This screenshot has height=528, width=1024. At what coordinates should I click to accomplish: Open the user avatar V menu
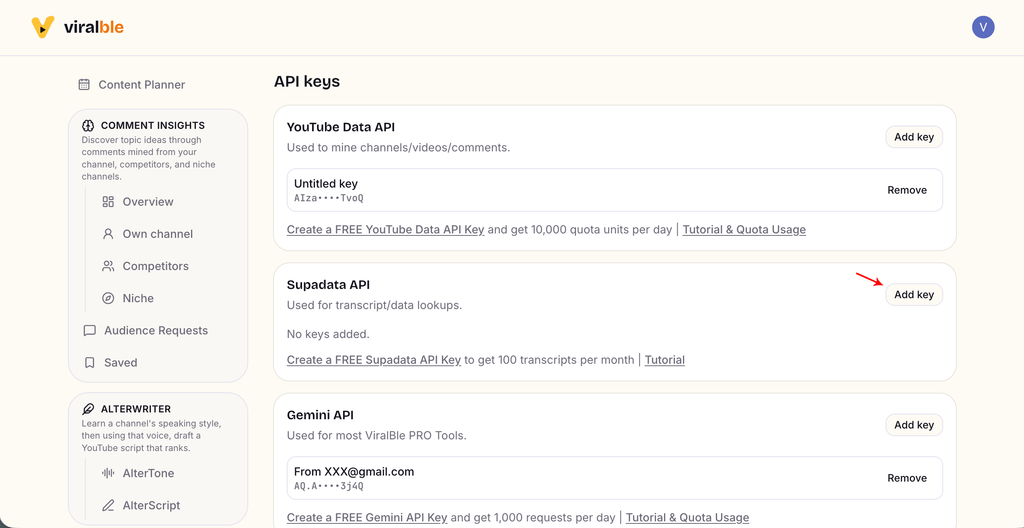983,27
